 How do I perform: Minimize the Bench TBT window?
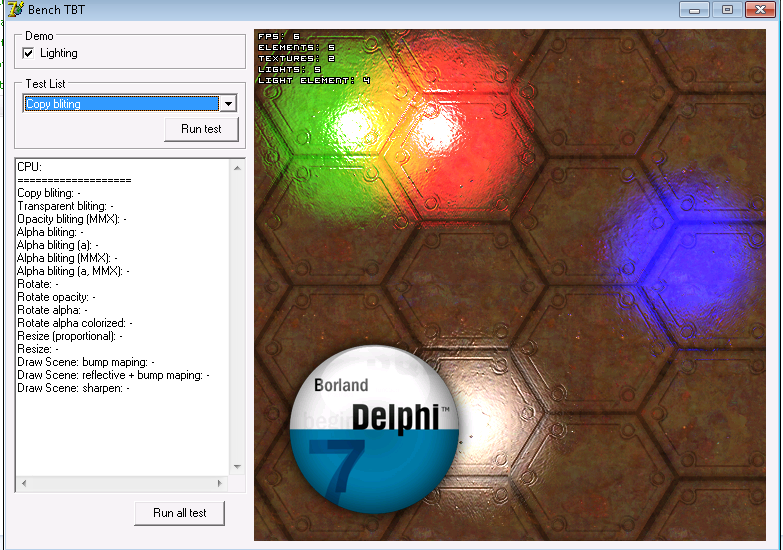(x=694, y=9)
